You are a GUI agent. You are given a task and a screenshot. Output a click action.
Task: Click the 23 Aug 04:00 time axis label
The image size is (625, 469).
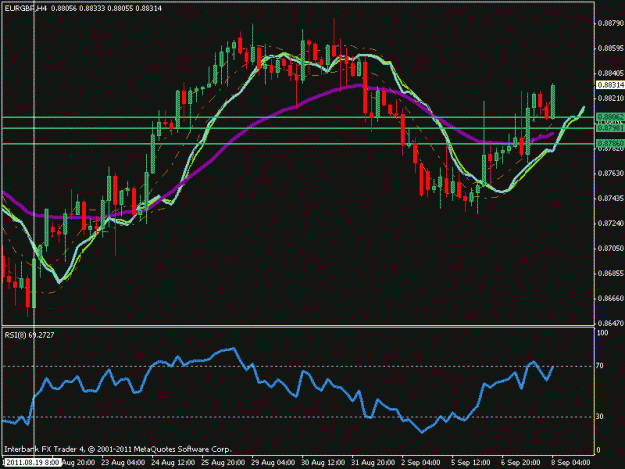[123, 463]
